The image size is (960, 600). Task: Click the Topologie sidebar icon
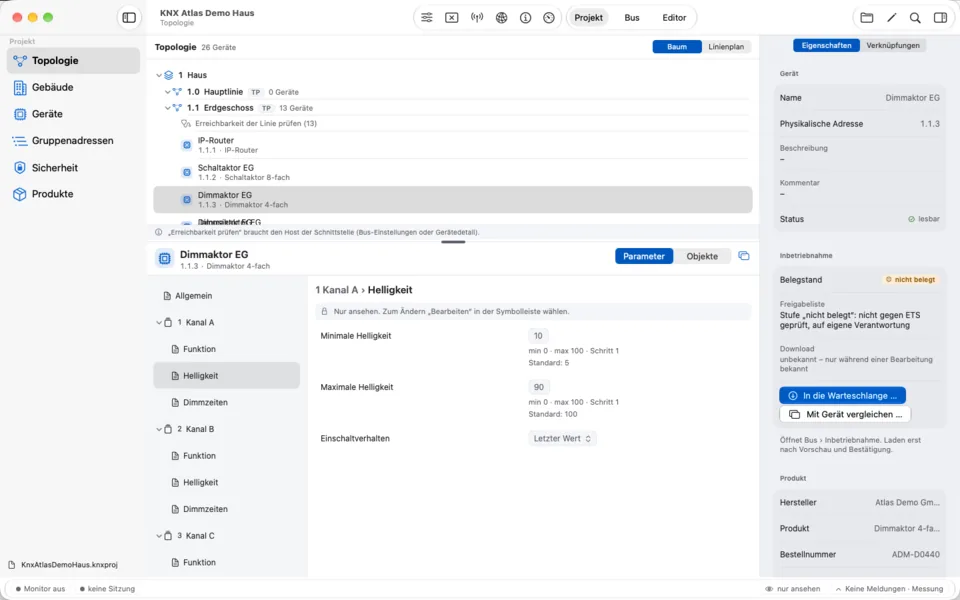(20, 61)
